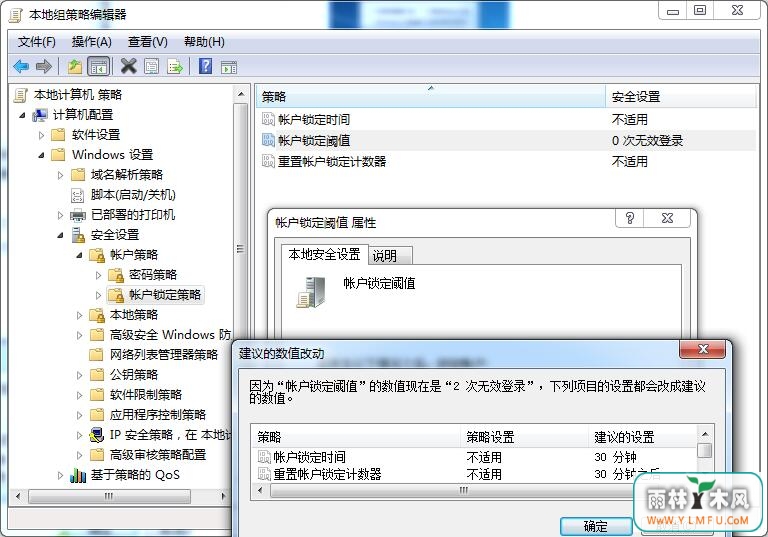Click the up one level folder icon
The image size is (768, 537).
(75, 66)
